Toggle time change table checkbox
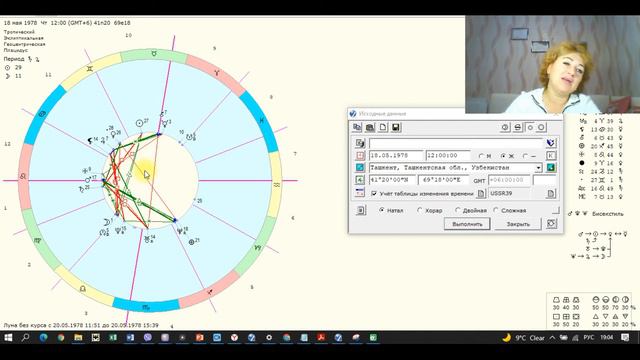 [374, 193]
